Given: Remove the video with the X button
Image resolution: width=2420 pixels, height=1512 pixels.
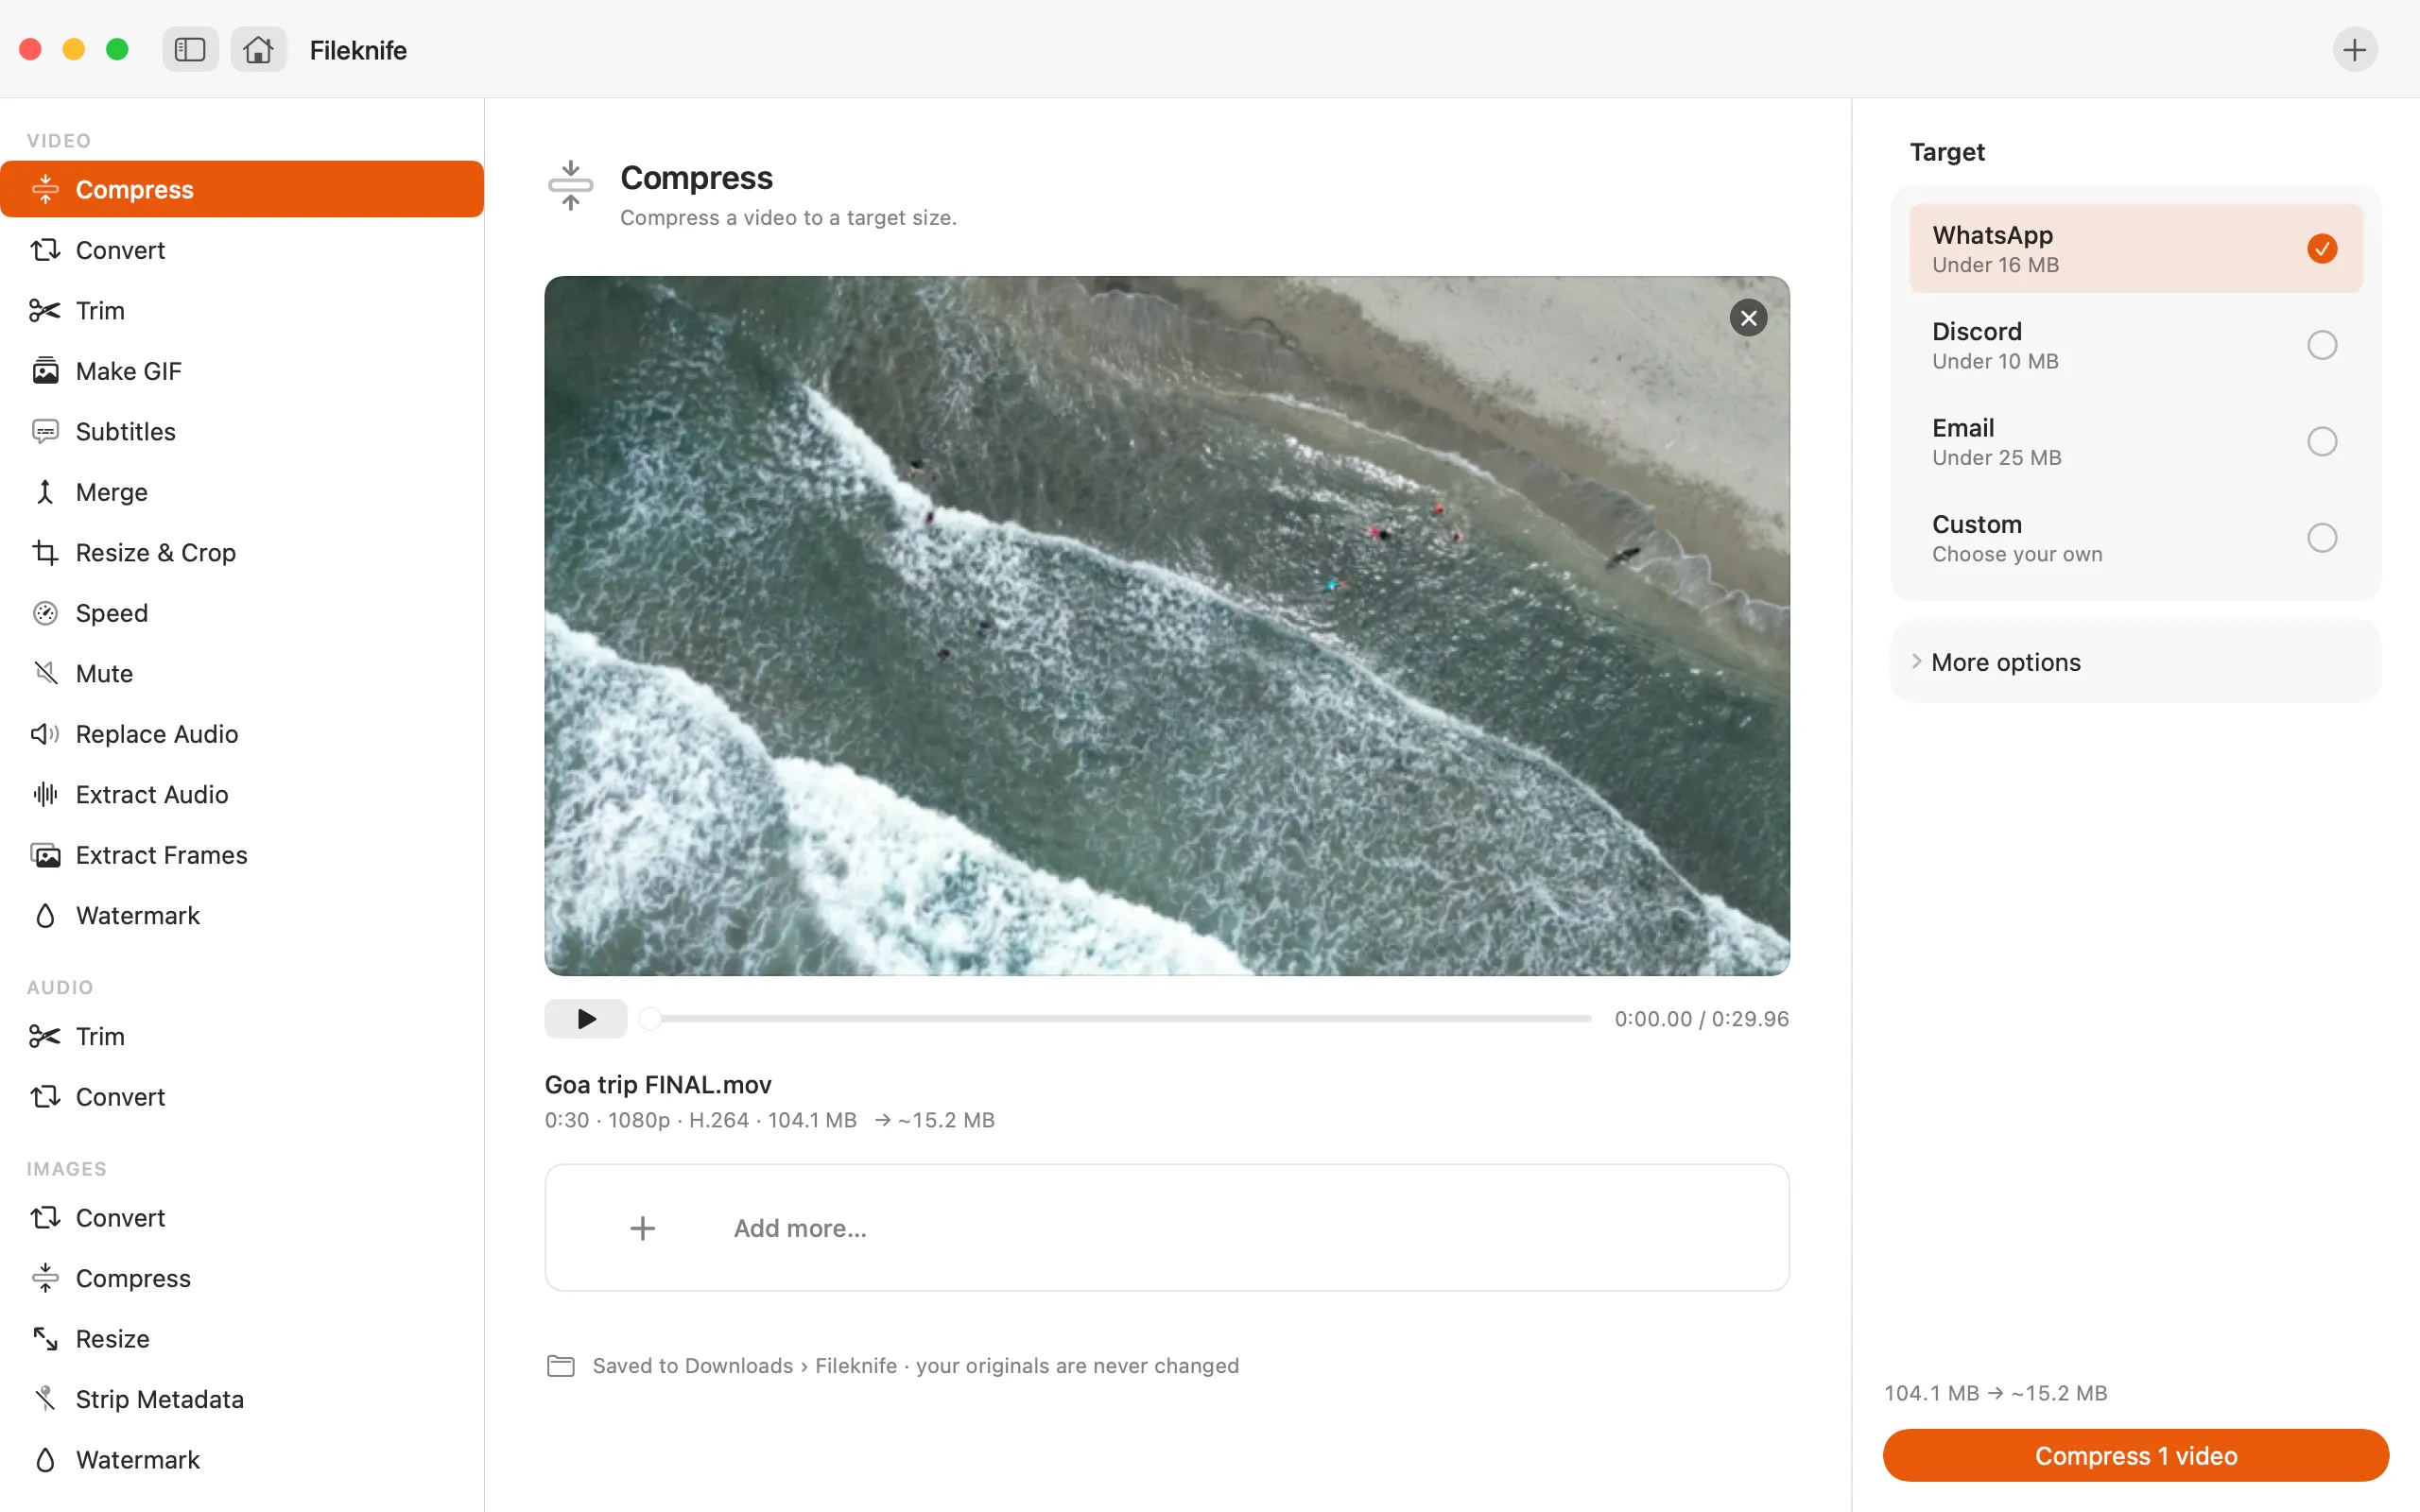Looking at the screenshot, I should coord(1748,318).
